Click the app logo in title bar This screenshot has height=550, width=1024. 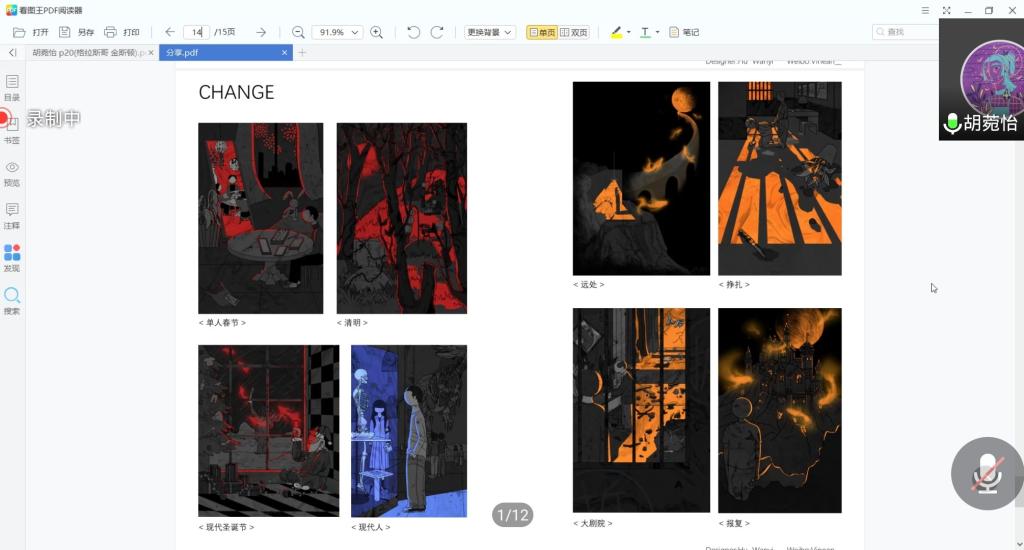point(11,10)
